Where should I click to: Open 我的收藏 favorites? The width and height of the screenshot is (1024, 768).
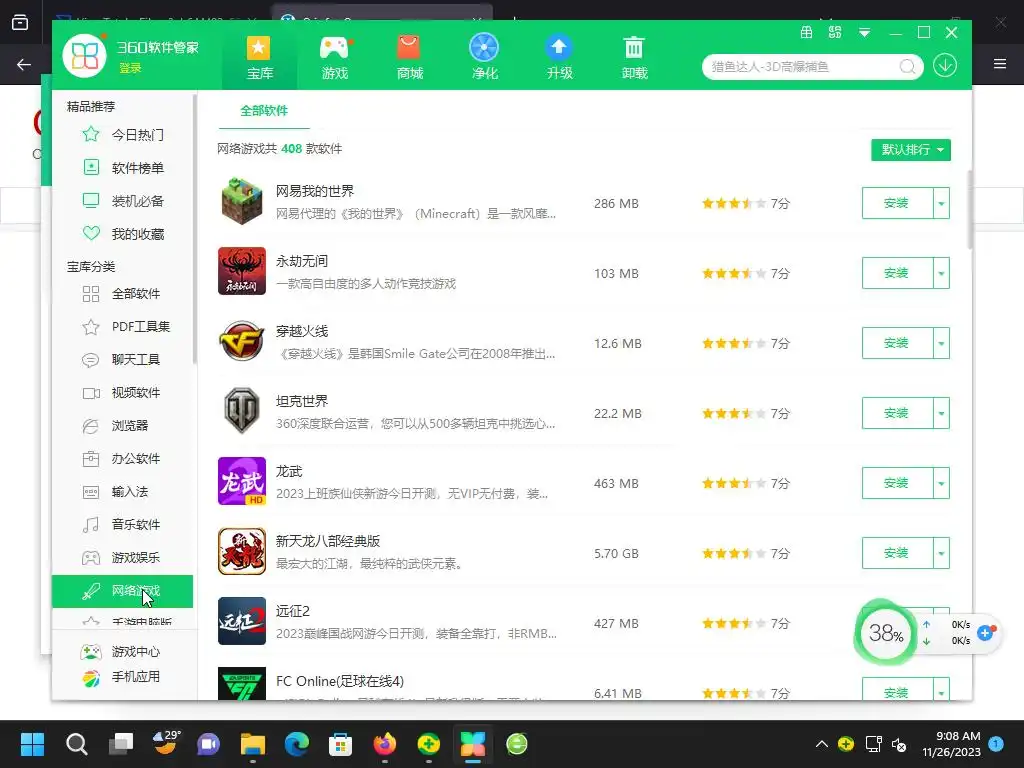pos(123,234)
